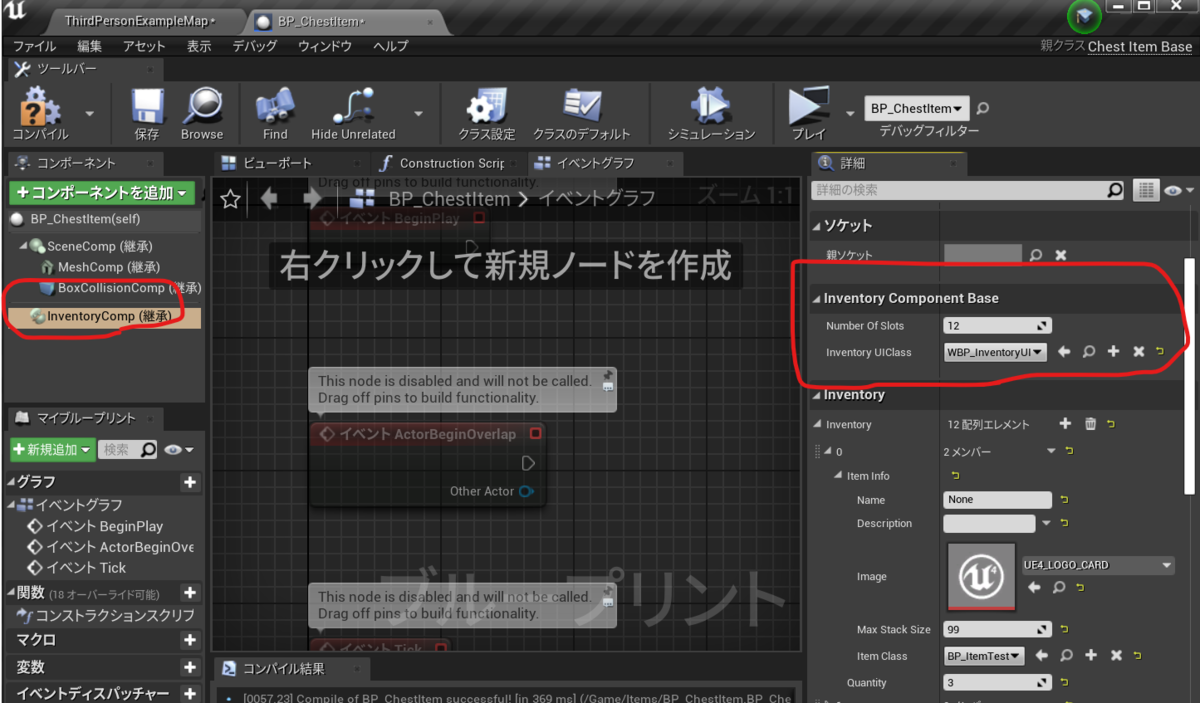The width and height of the screenshot is (1200, 703).
Task: Empty Inventory array with trash icon
Action: (x=1091, y=424)
